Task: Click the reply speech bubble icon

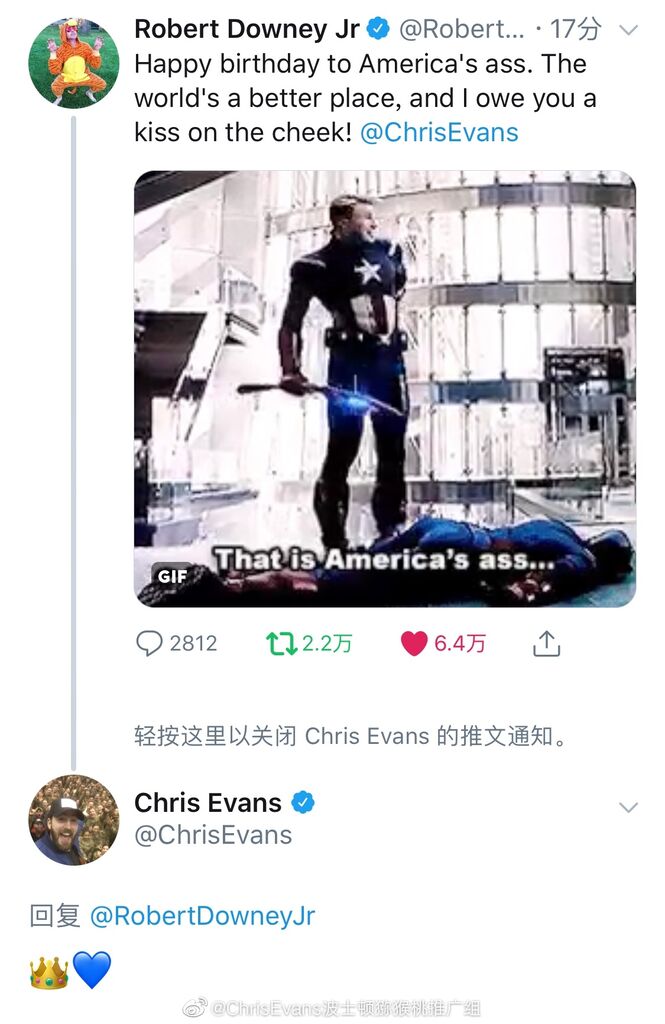Action: (x=149, y=643)
